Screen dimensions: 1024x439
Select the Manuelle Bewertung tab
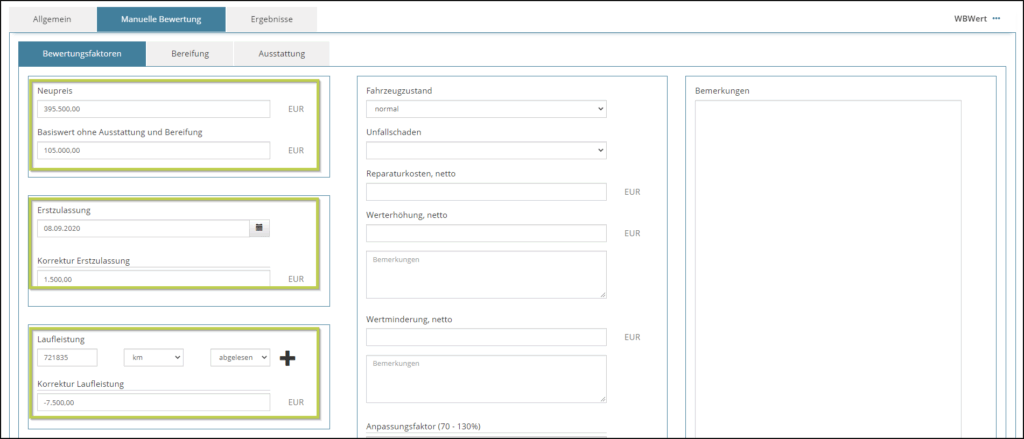click(161, 19)
